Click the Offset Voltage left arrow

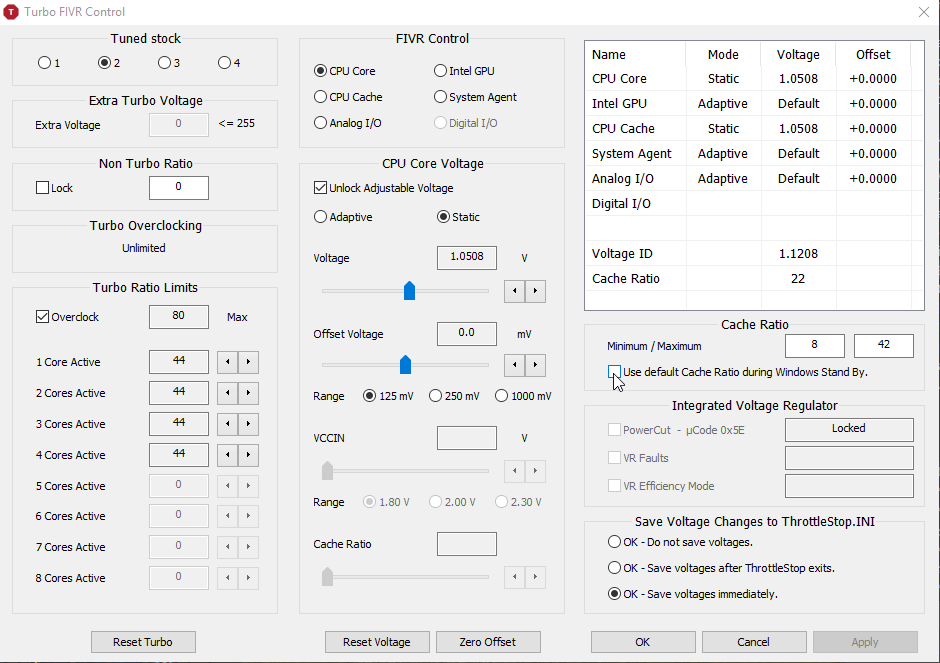(x=515, y=365)
